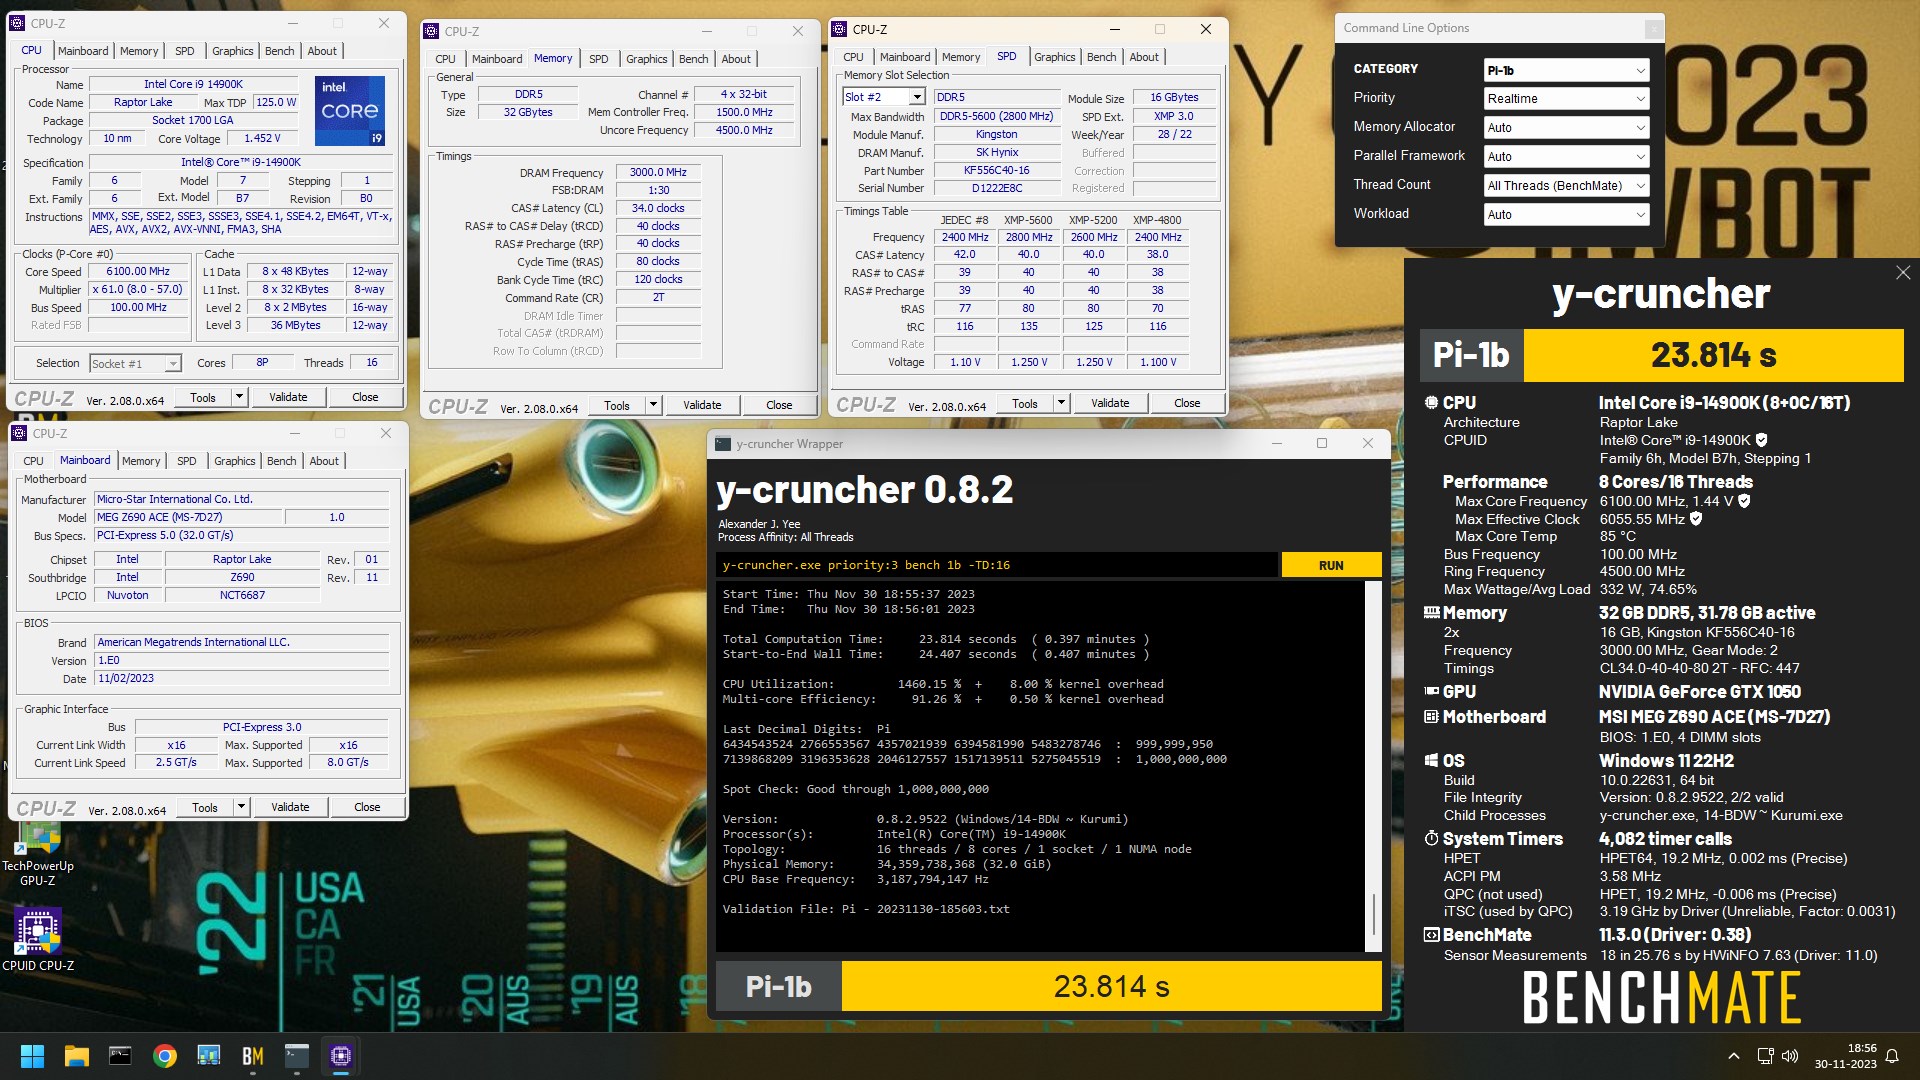Click the yellow RUN button in y-cruncher Wrapper
Viewport: 1920px width, 1080px height.
1331,565
